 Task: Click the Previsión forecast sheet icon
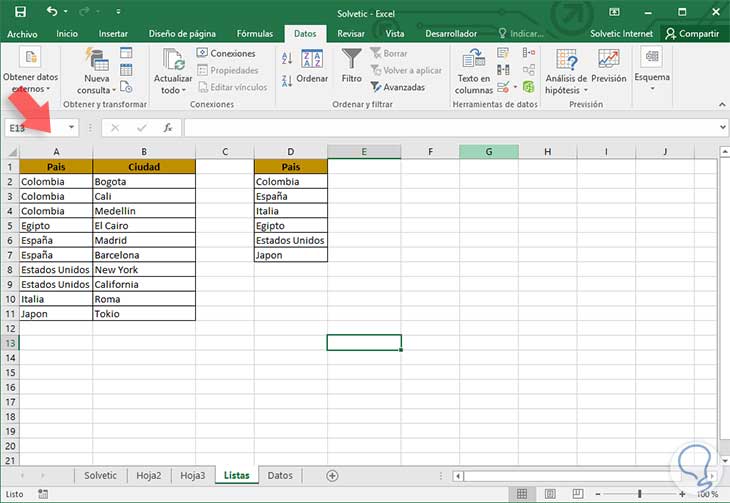608,60
